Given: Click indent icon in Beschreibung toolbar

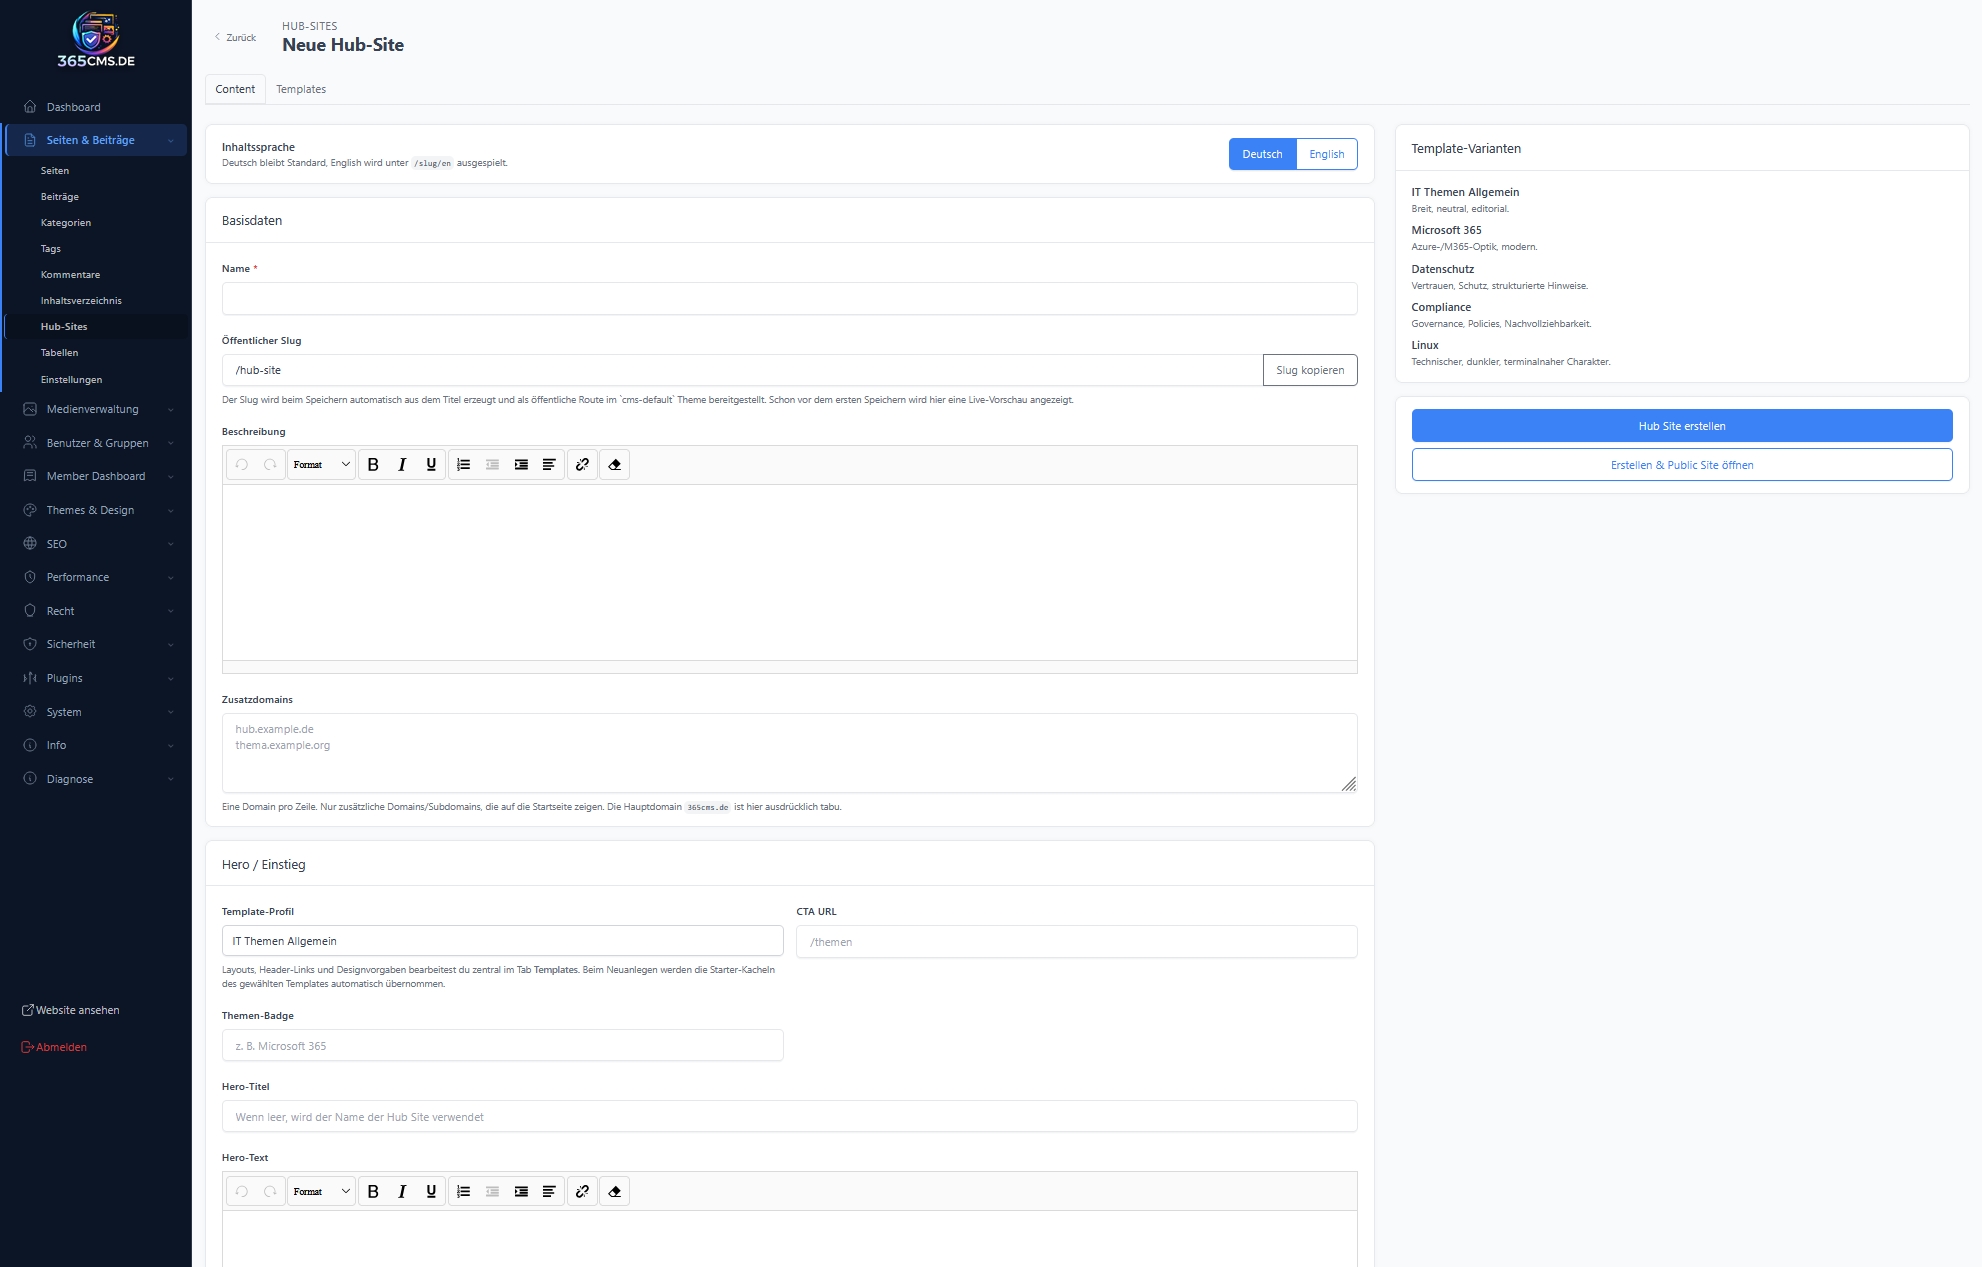Looking at the screenshot, I should (x=521, y=465).
